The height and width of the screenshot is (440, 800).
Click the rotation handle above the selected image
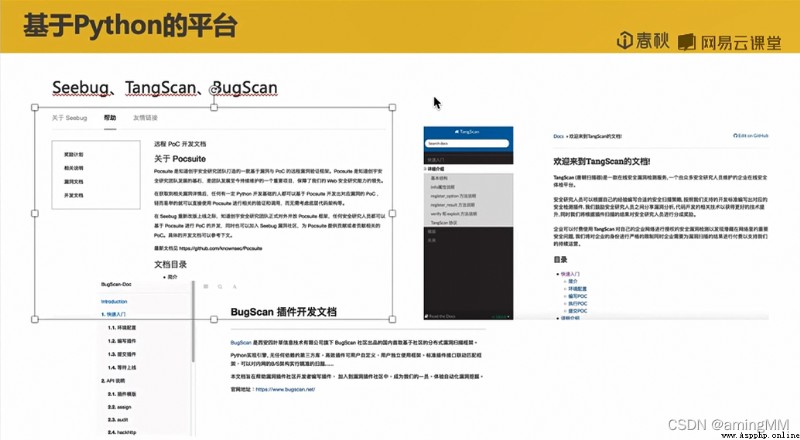[214, 90]
